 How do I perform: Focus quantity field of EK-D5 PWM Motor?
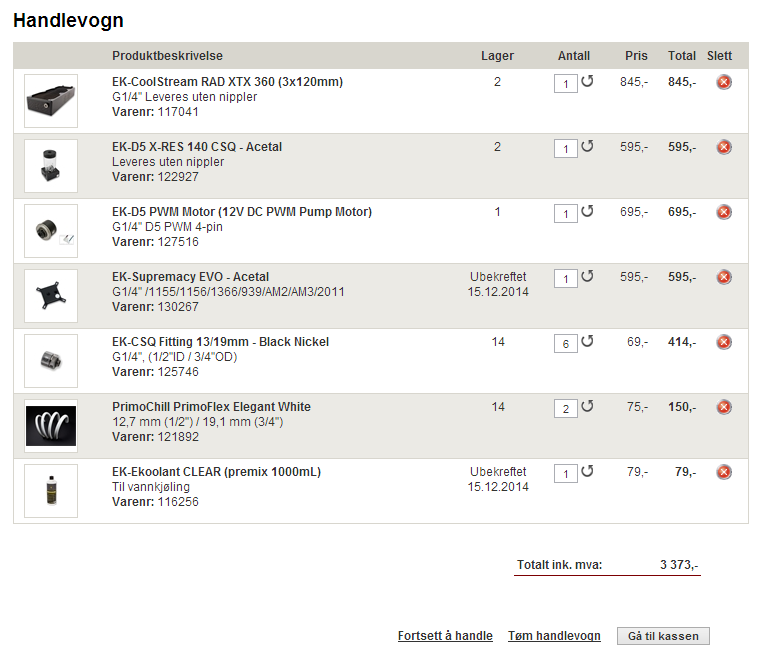[566, 214]
